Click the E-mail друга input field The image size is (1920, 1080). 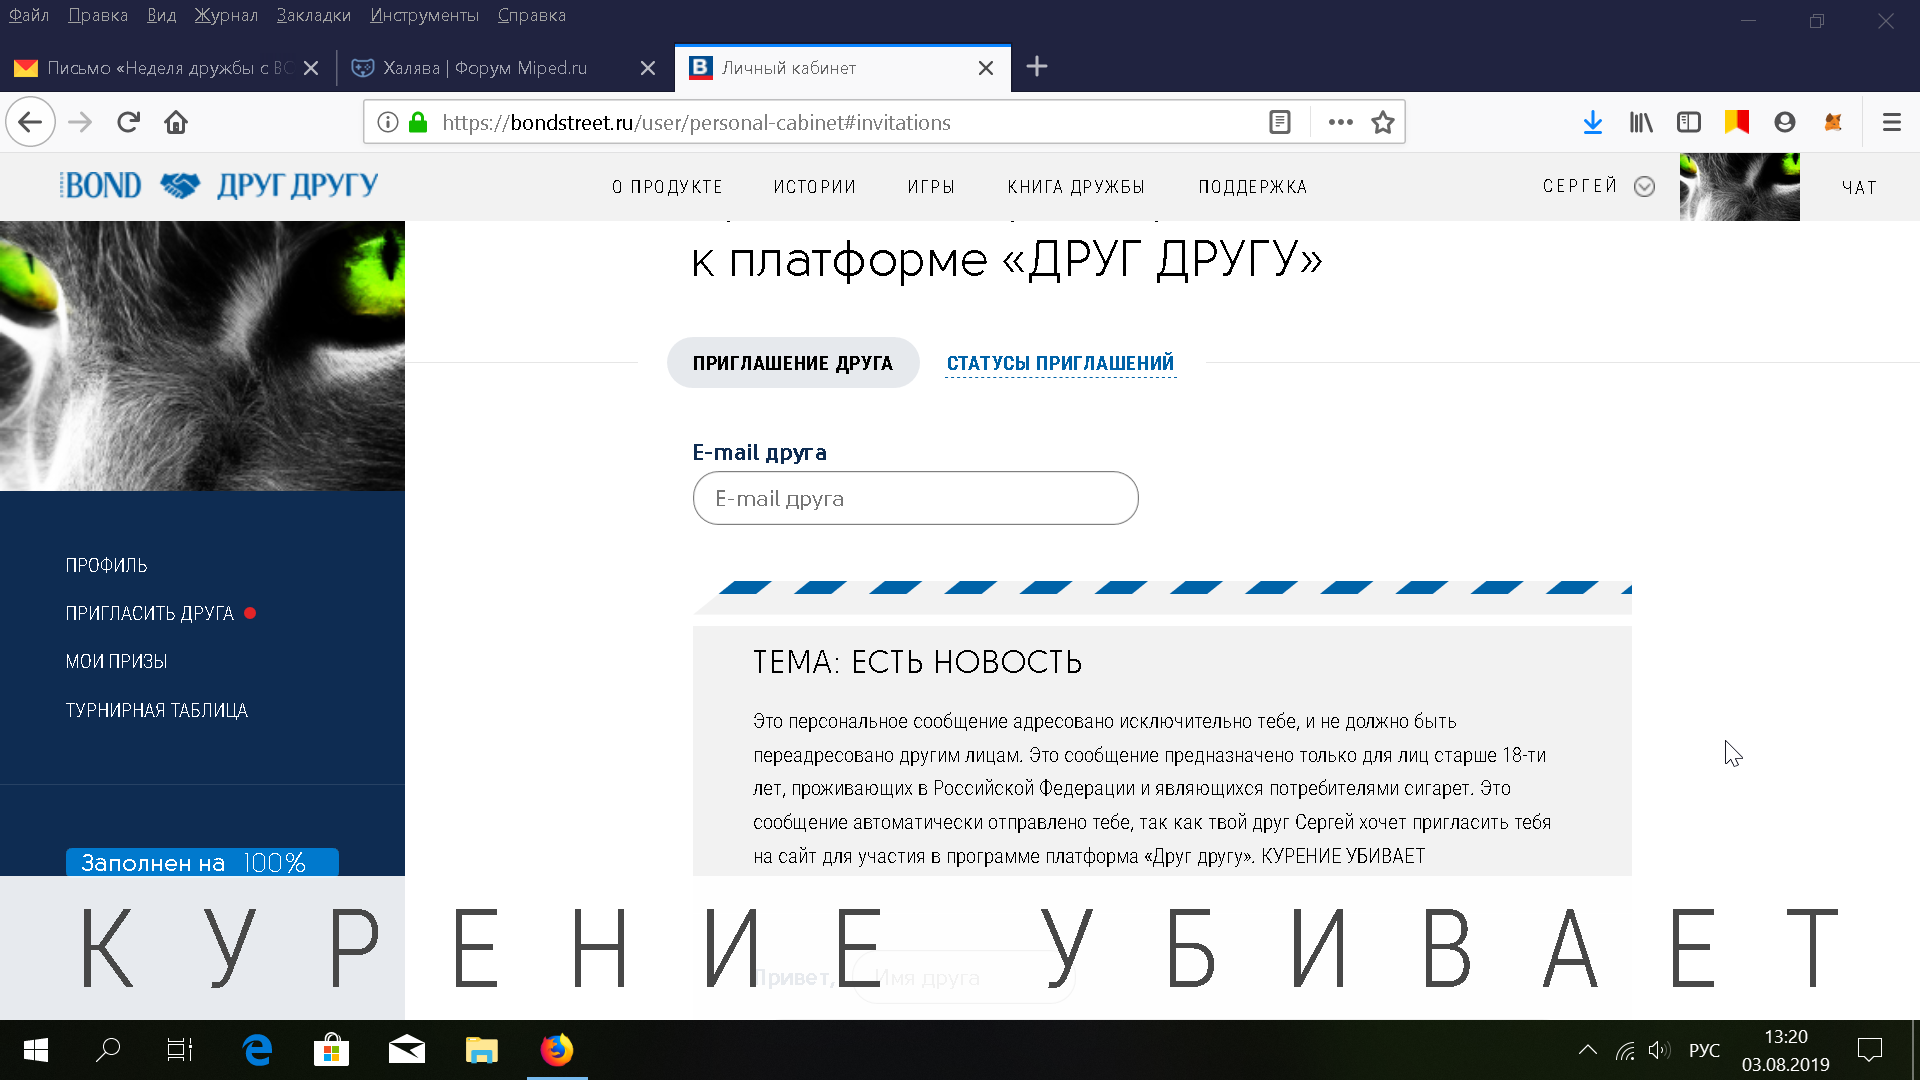coord(915,498)
